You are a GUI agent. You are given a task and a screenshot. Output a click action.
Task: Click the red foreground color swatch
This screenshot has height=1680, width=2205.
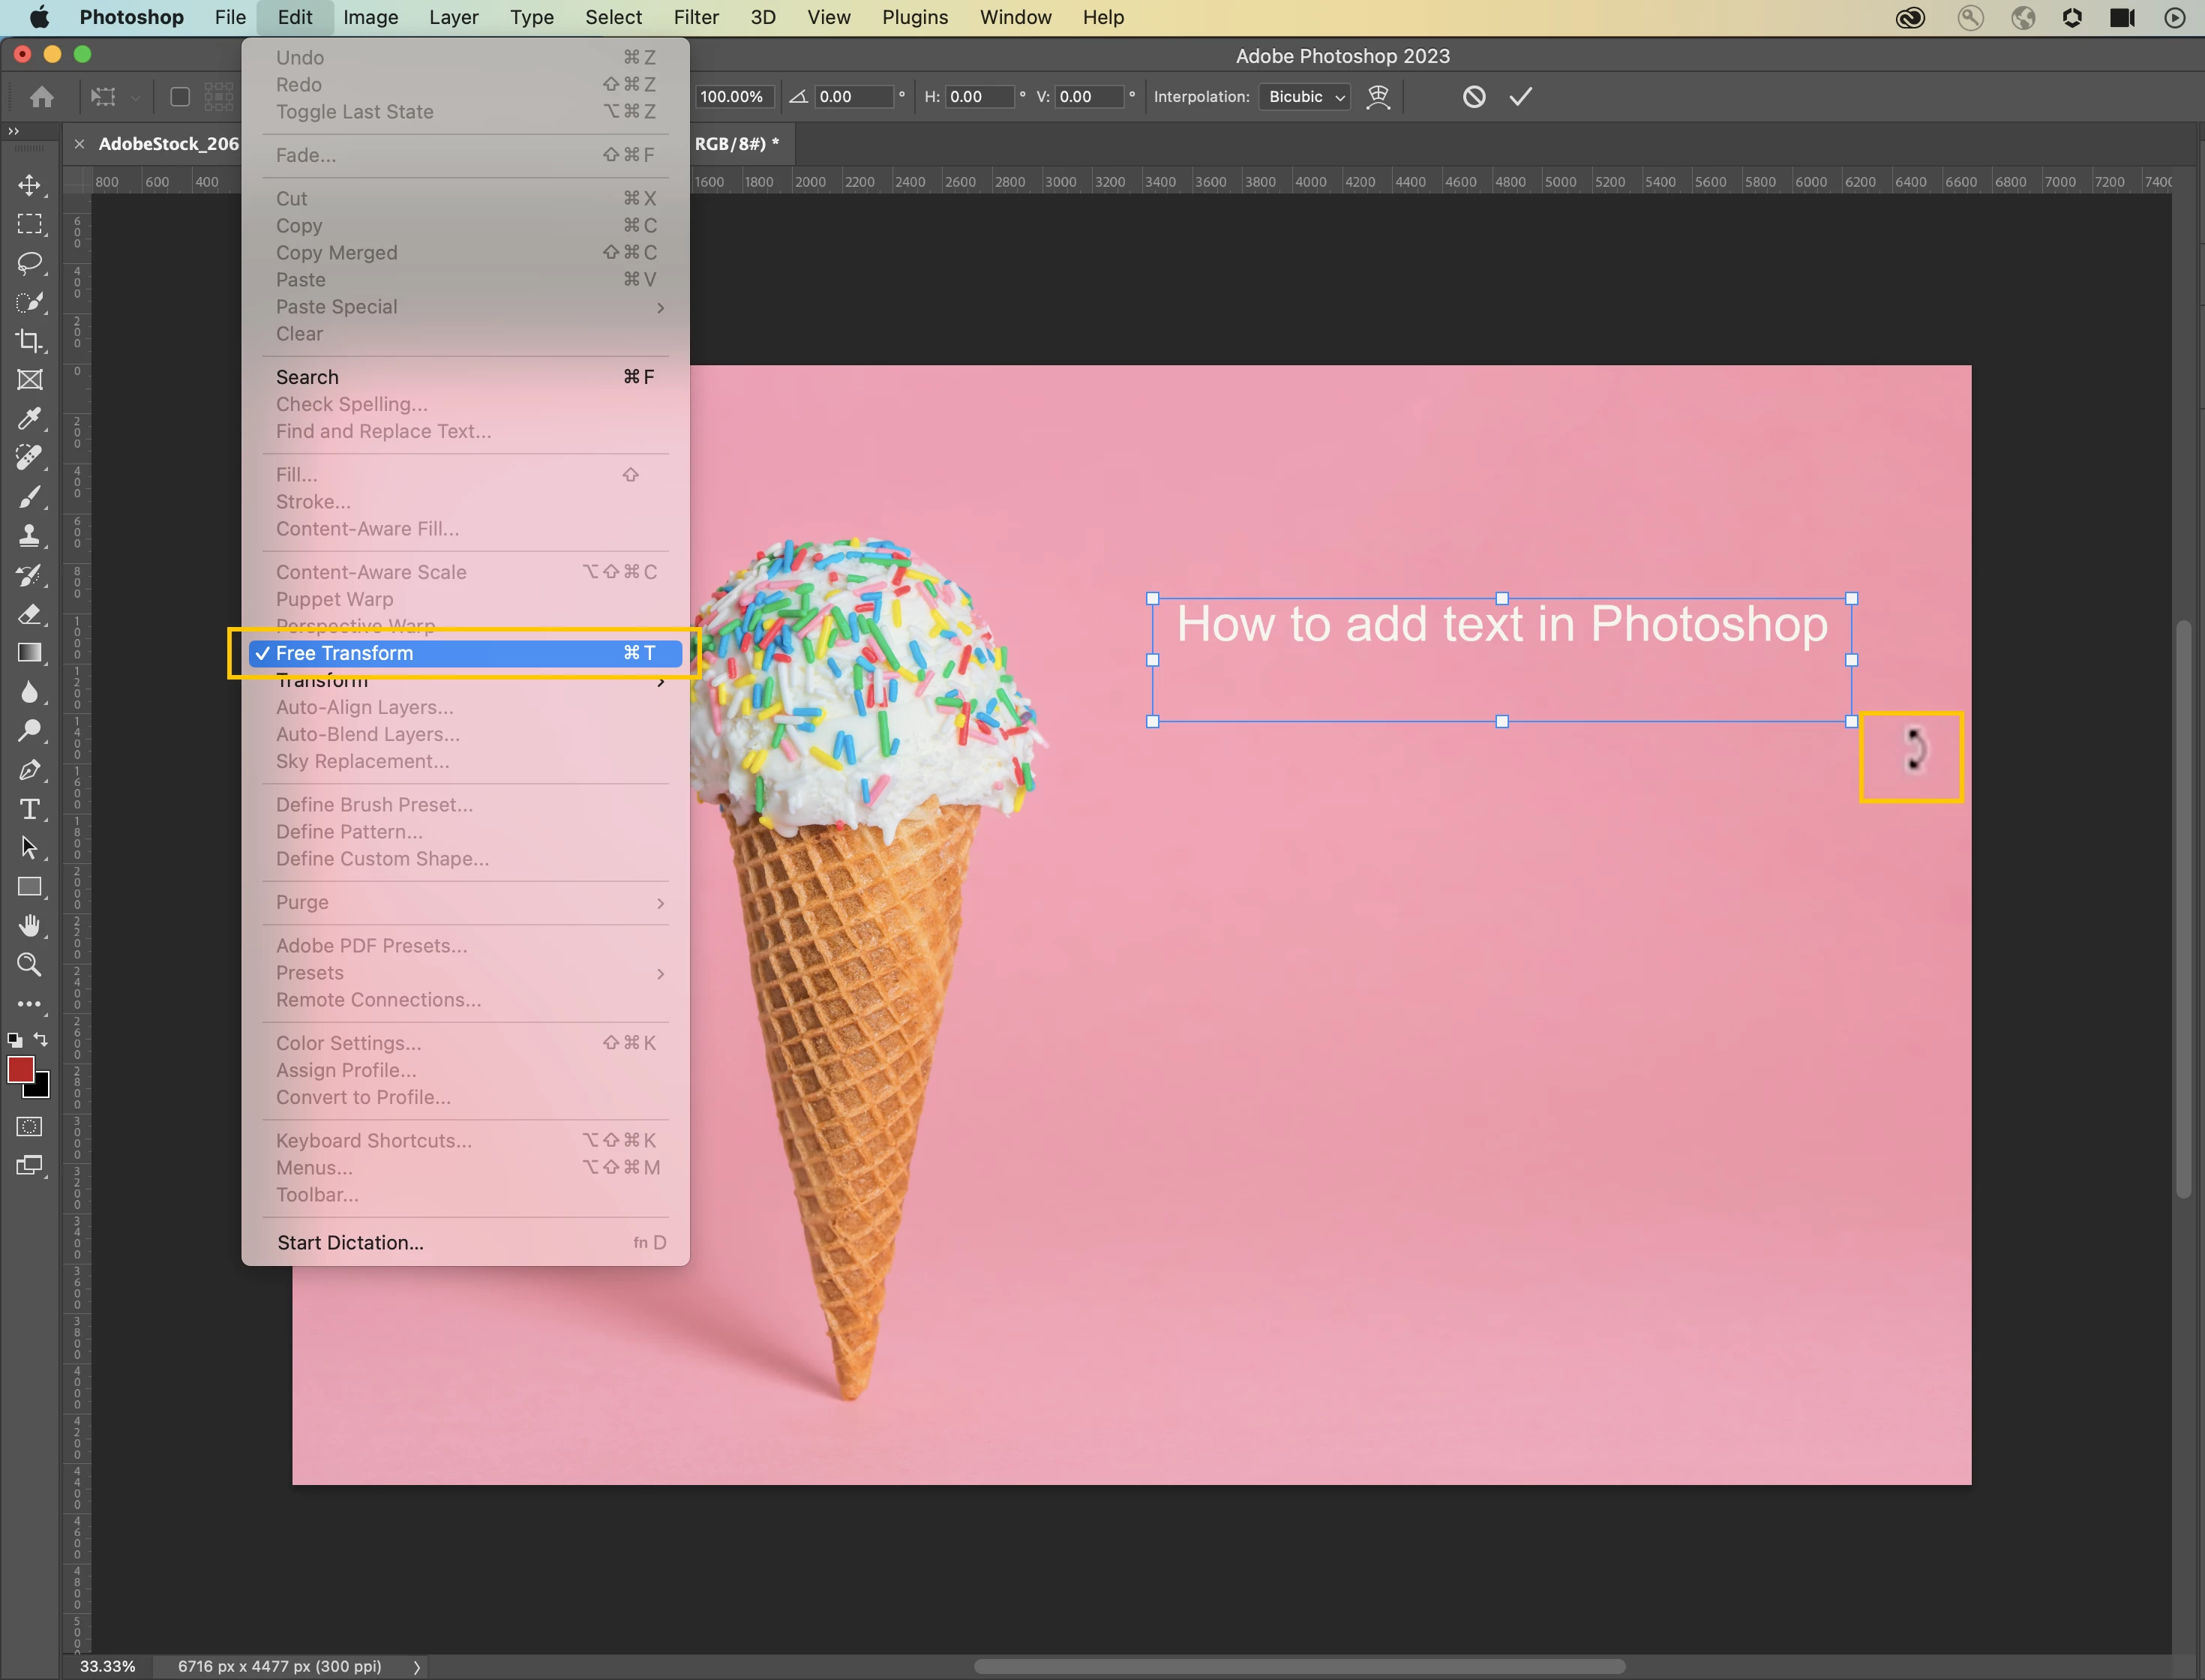[20, 1069]
